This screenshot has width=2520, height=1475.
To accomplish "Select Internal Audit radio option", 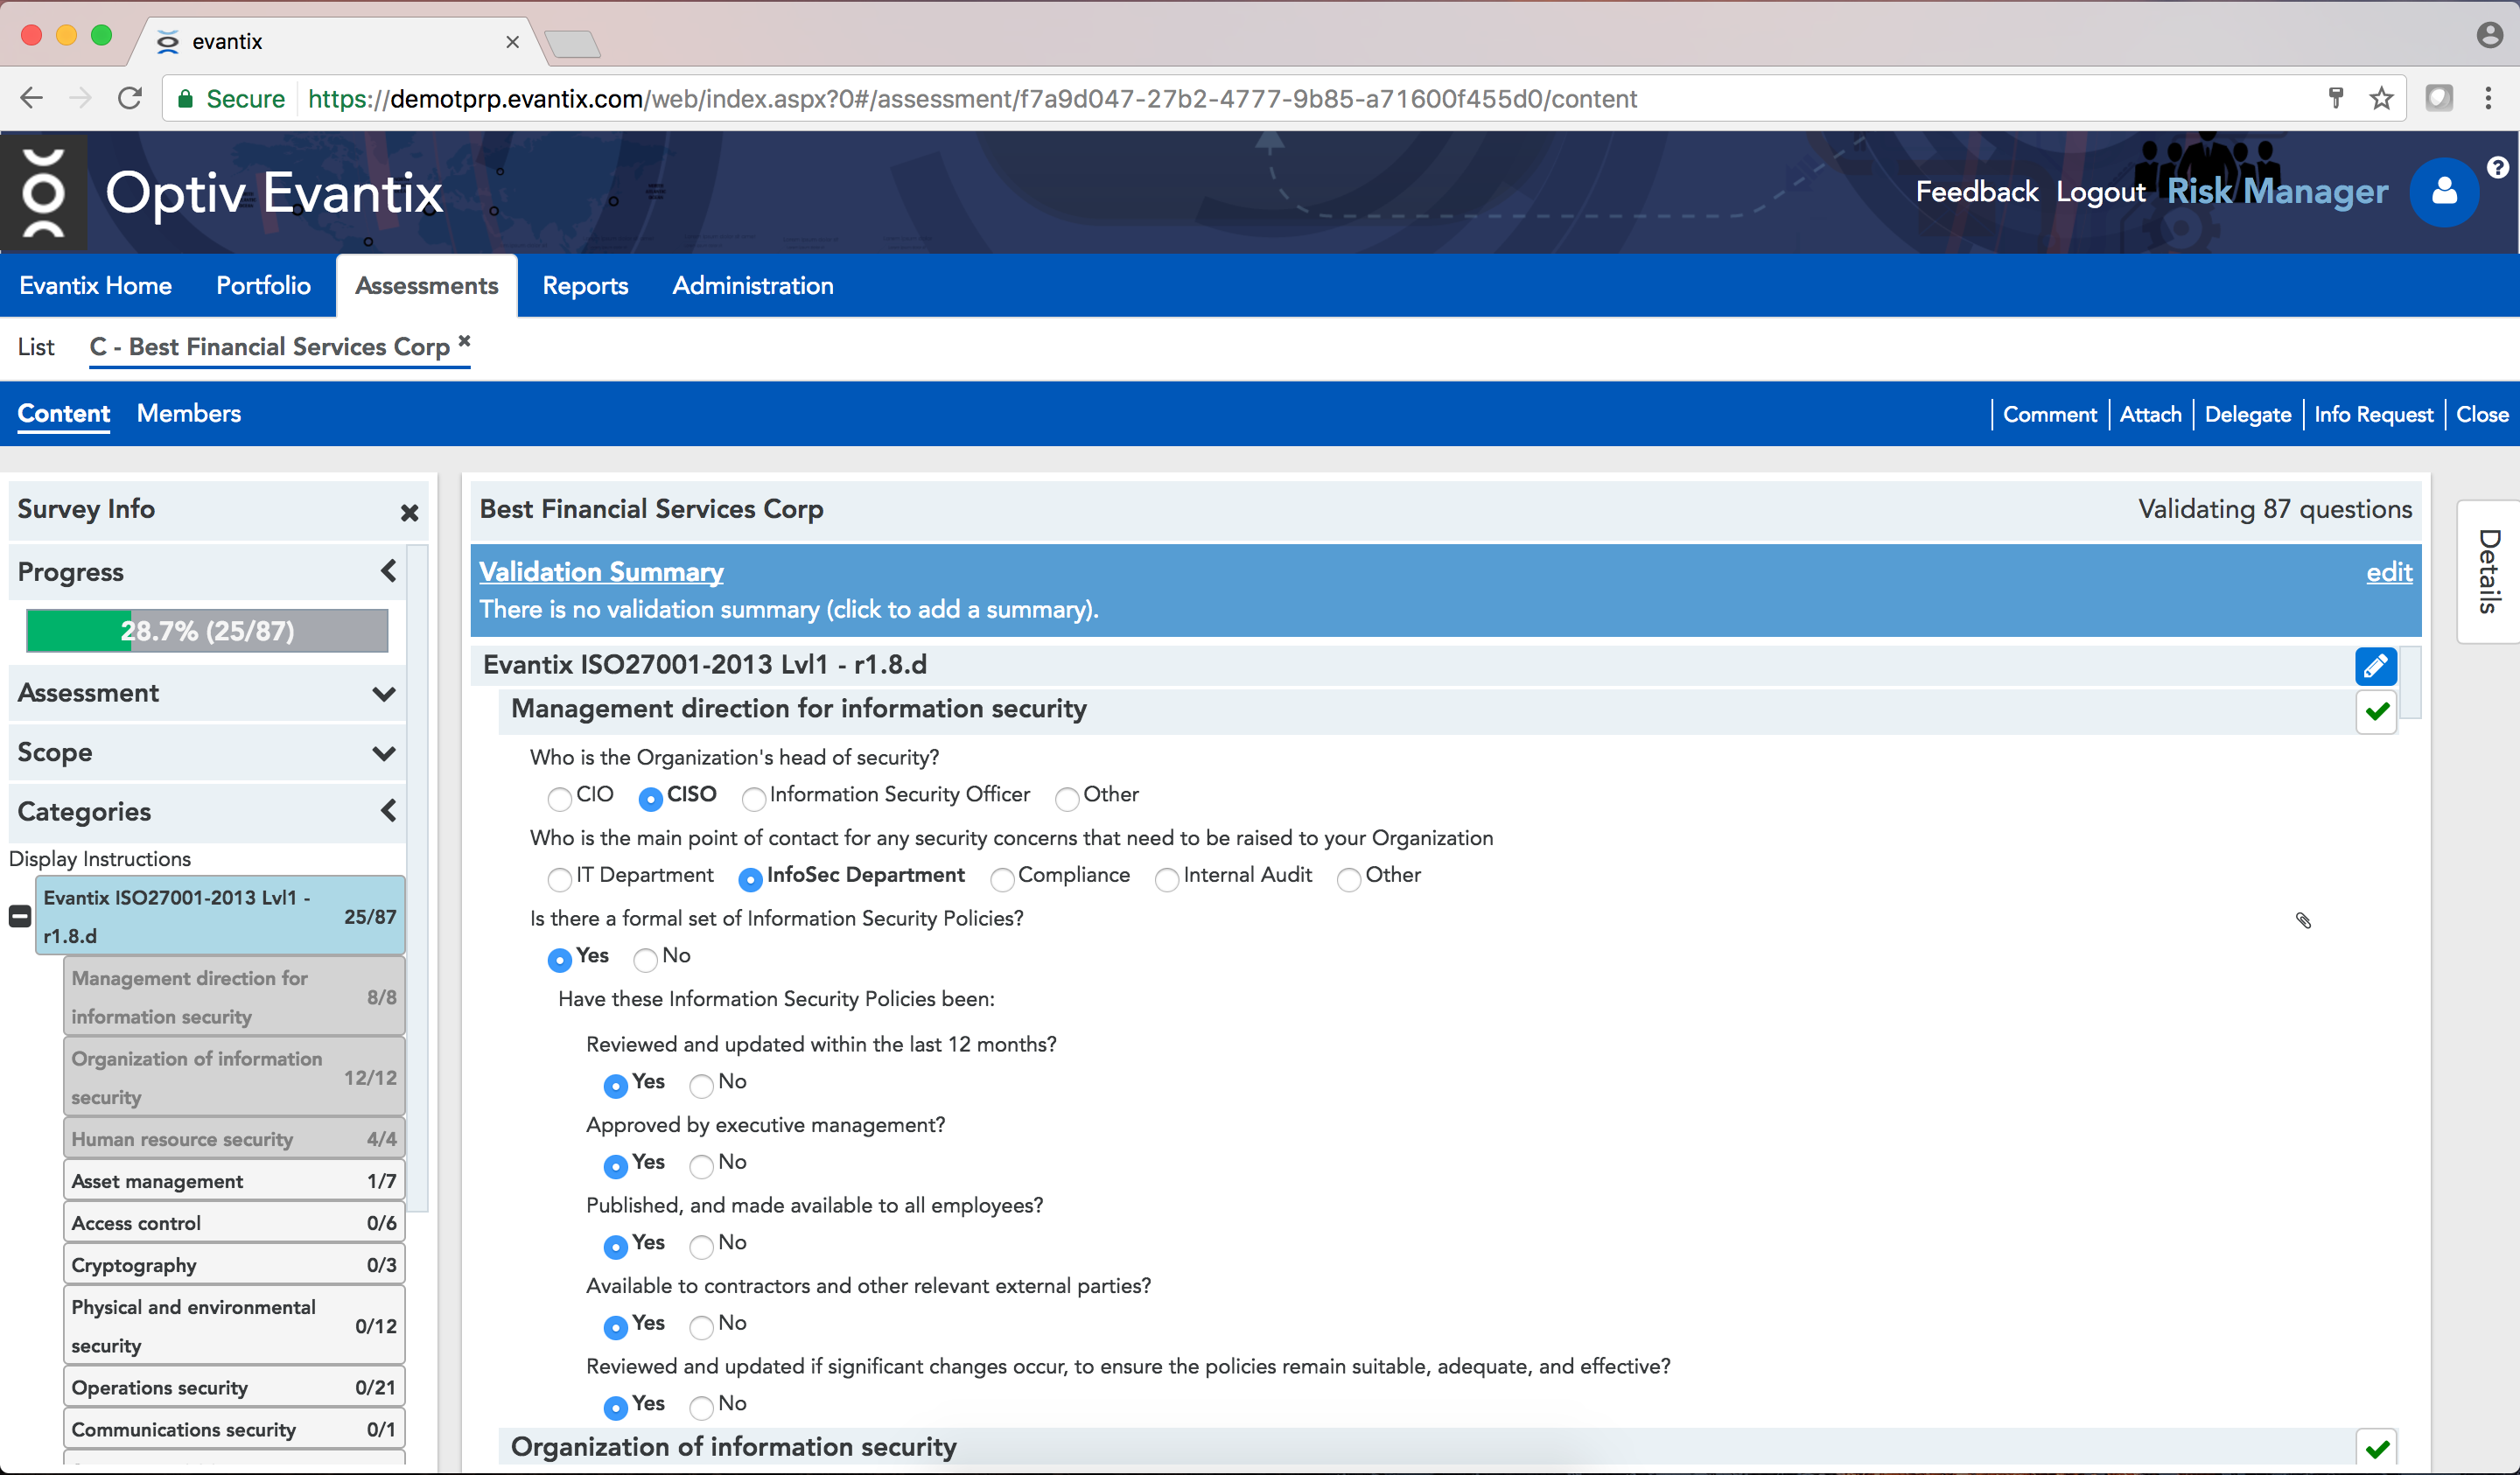I will 1166,879.
